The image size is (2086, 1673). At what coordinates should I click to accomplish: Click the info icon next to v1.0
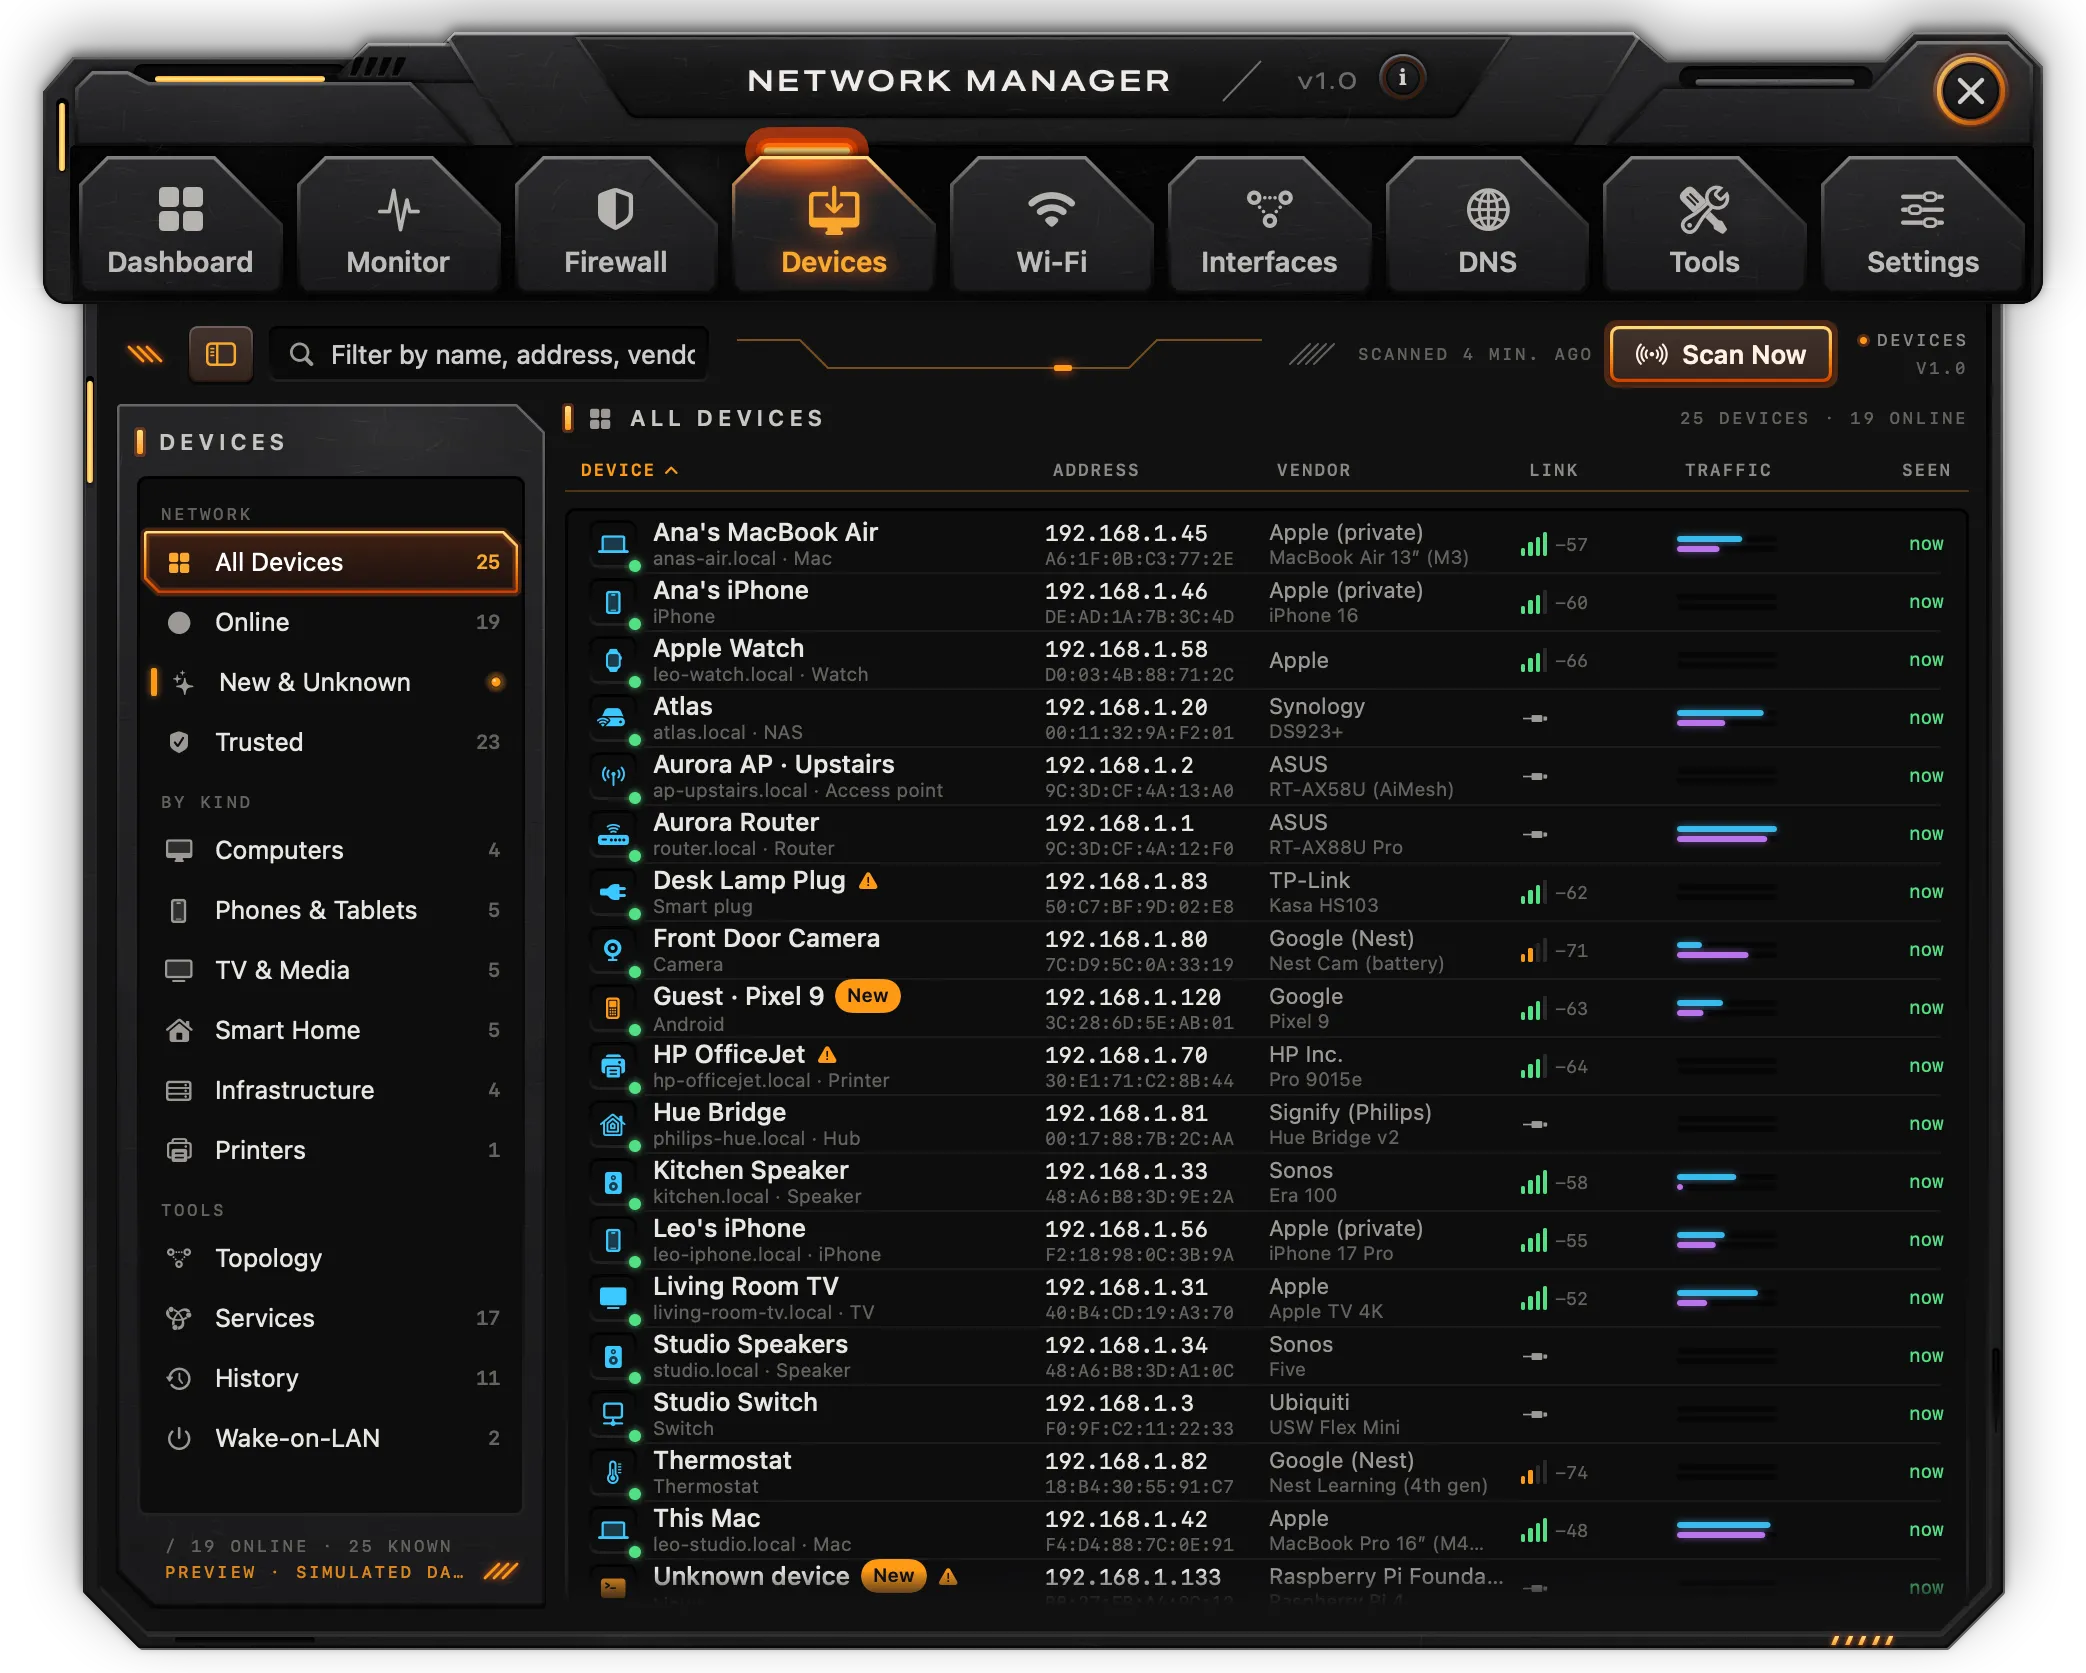(x=1402, y=78)
